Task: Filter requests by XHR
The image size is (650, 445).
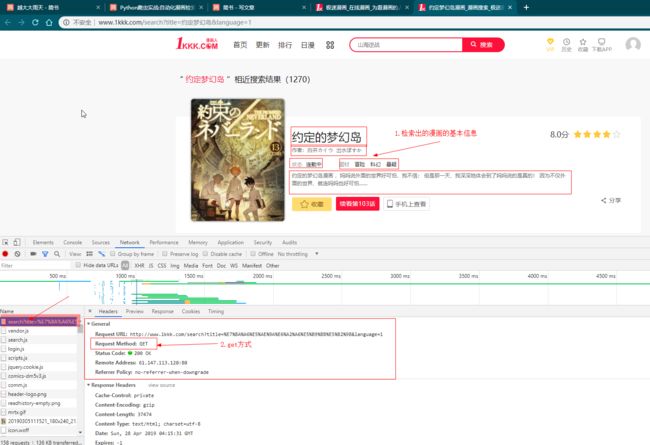Action: click(139, 265)
